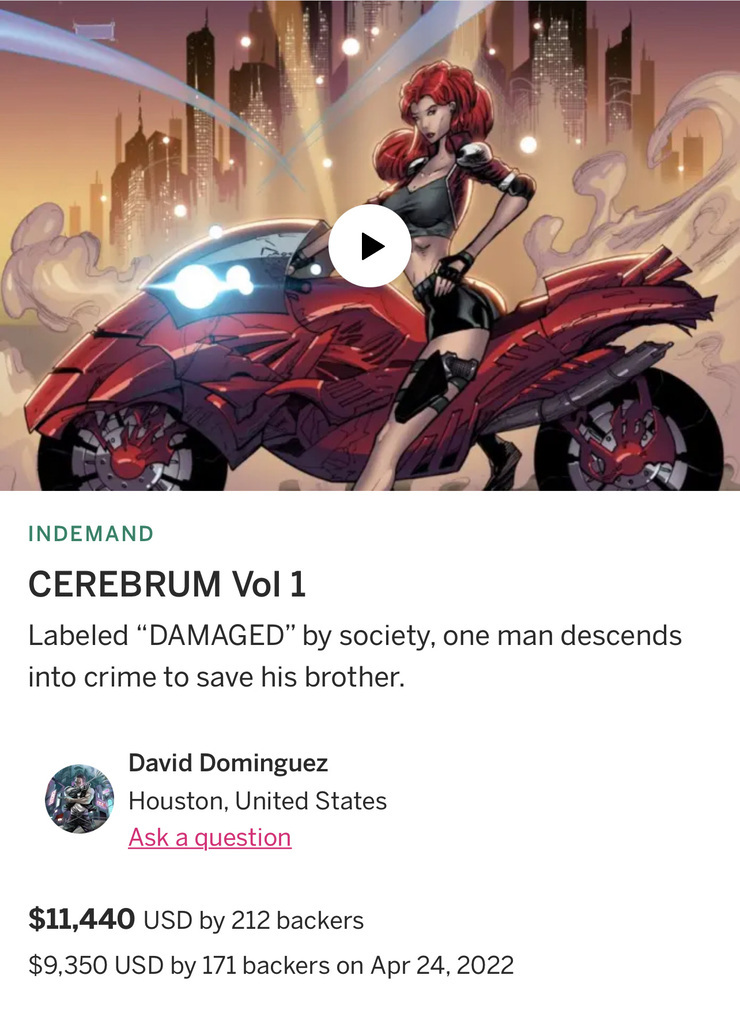Image resolution: width=740 pixels, height=1024 pixels.
Task: Click the $9,350 original funding amount
Action: tap(67, 965)
